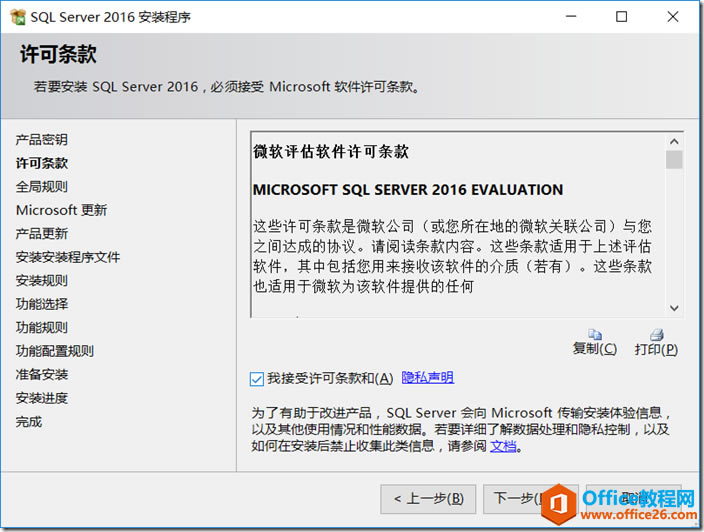Image resolution: width=704 pixels, height=532 pixels.
Task: Select 完成 step in sidebar
Action: tap(29, 422)
